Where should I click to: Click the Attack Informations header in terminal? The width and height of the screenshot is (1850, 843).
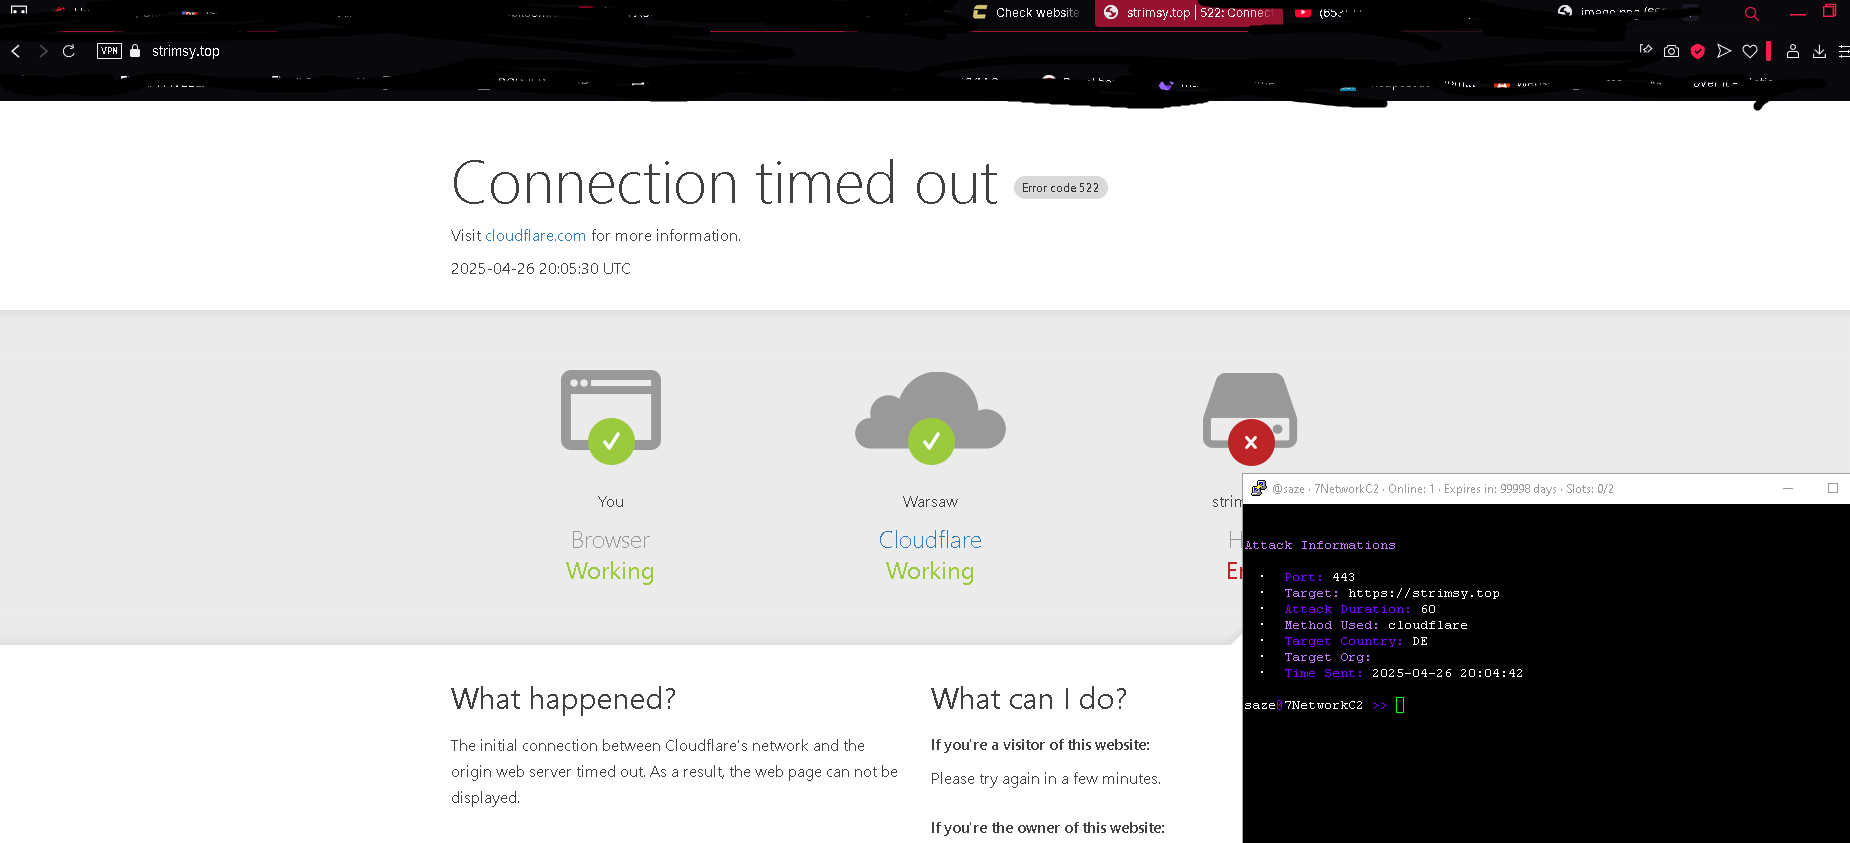point(1320,545)
